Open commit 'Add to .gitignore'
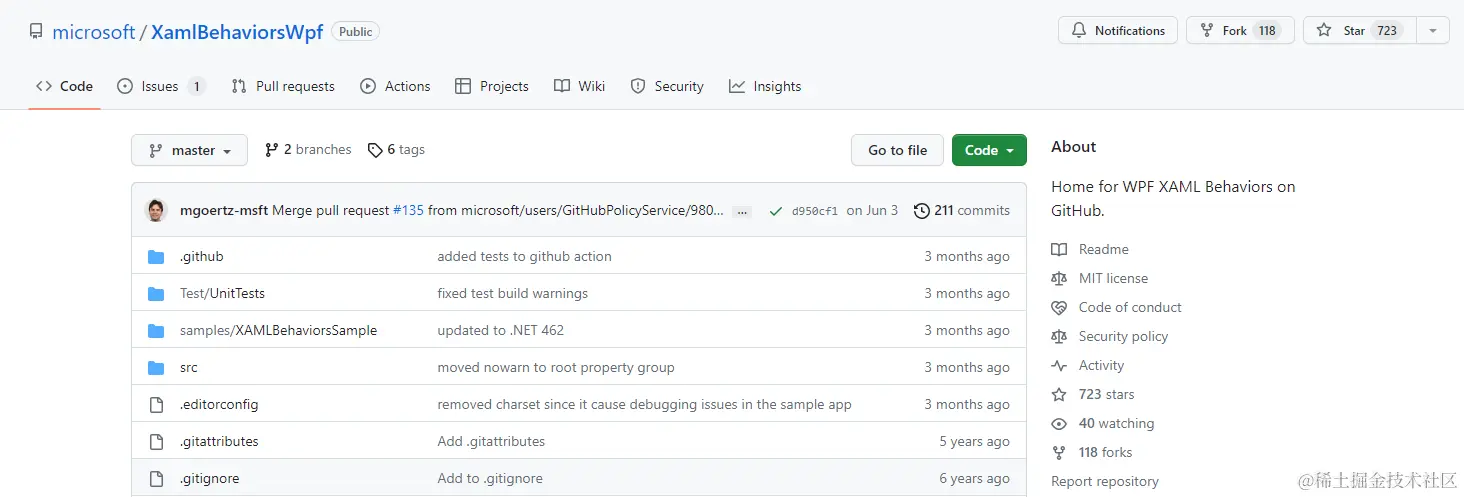 click(x=490, y=479)
